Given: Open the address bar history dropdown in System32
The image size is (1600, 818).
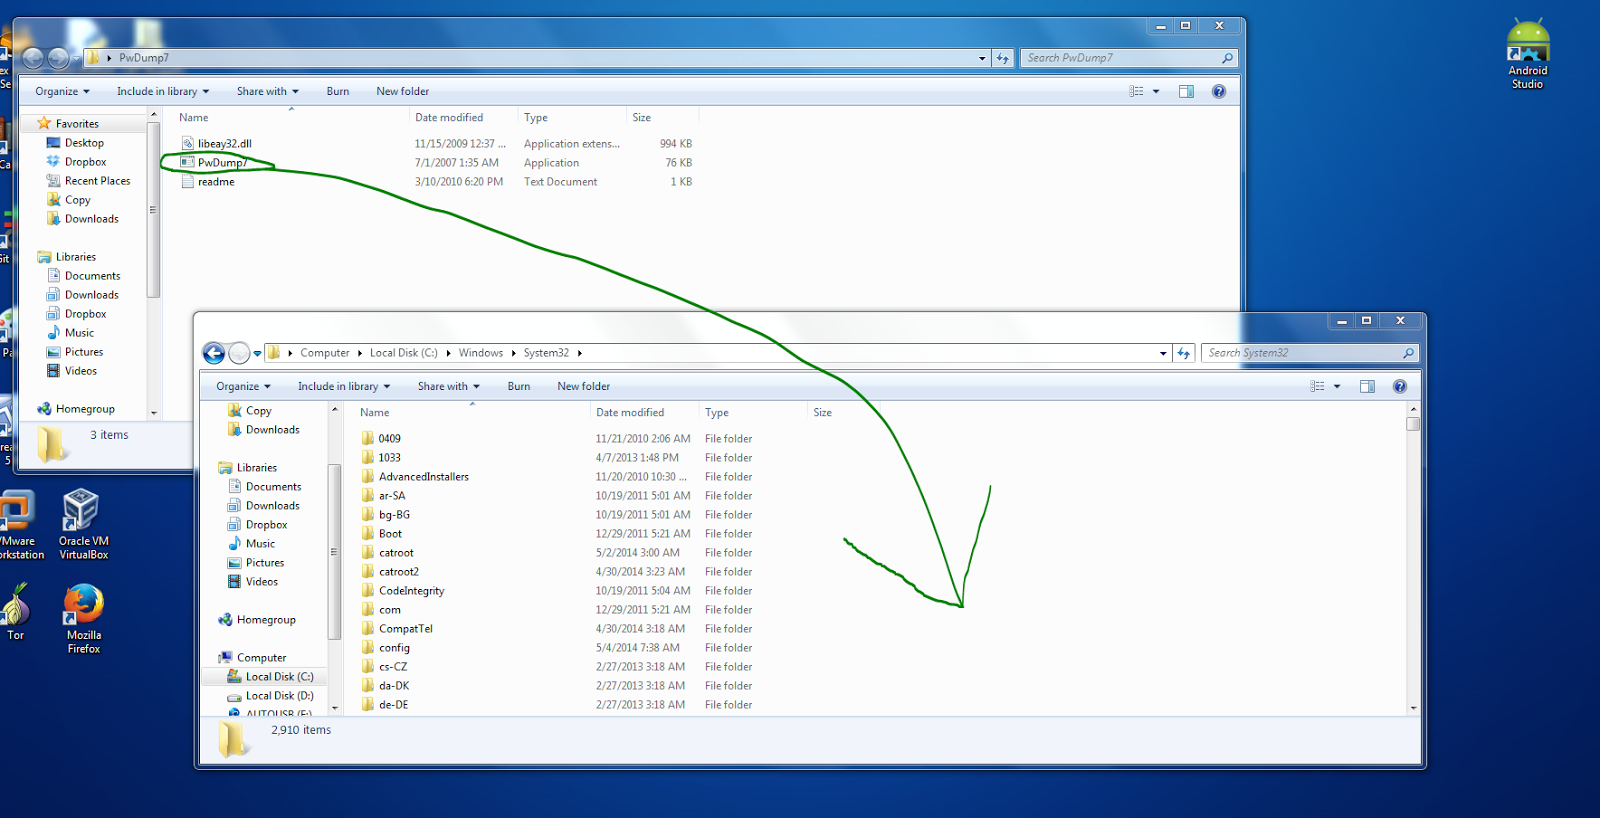Looking at the screenshot, I should click(x=1163, y=353).
